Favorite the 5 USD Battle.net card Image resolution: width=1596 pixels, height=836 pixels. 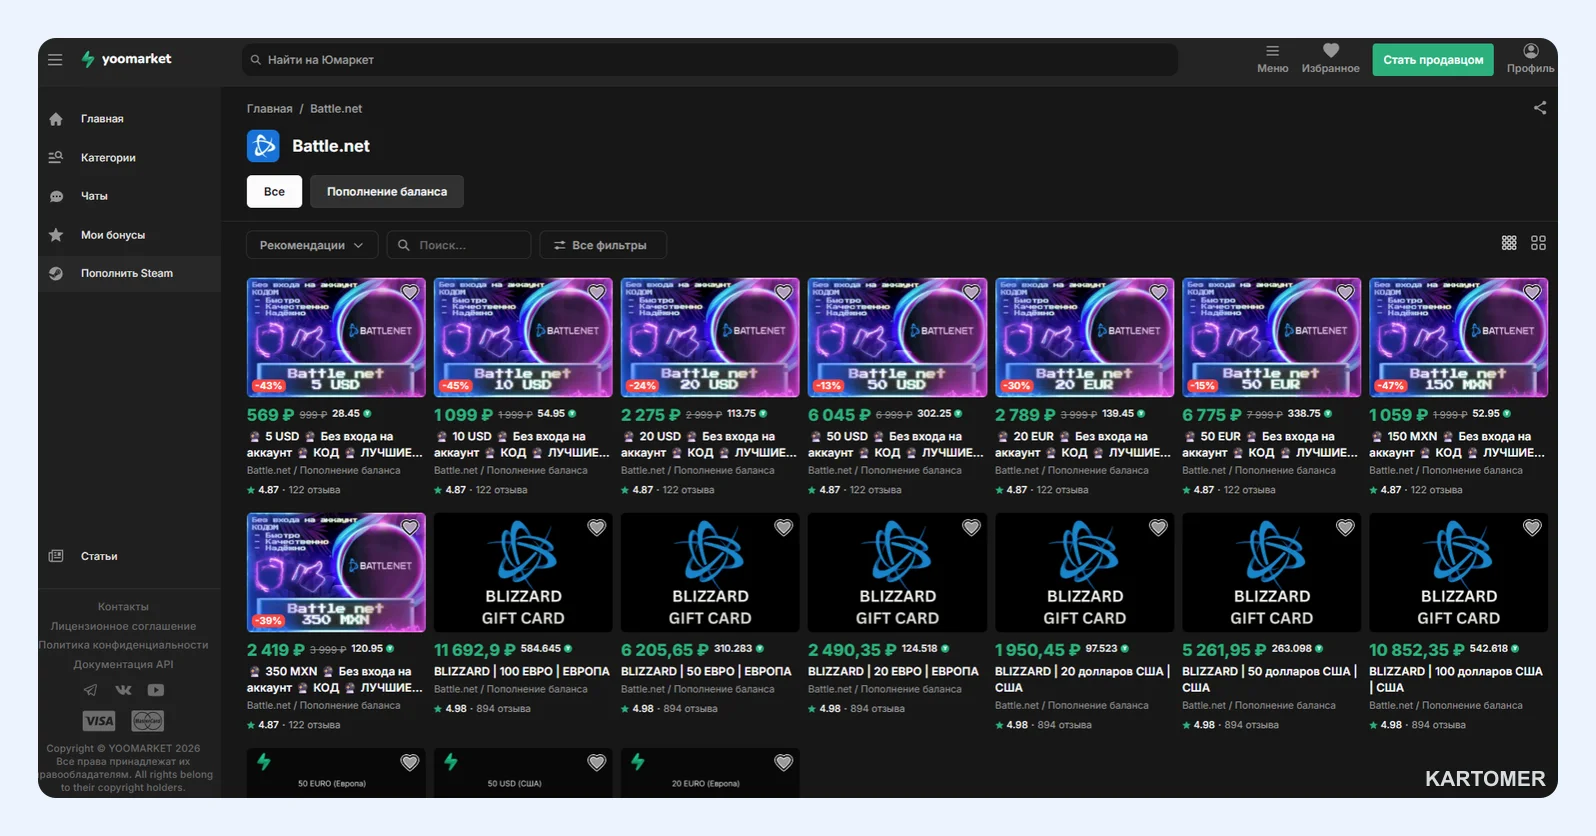coord(410,292)
